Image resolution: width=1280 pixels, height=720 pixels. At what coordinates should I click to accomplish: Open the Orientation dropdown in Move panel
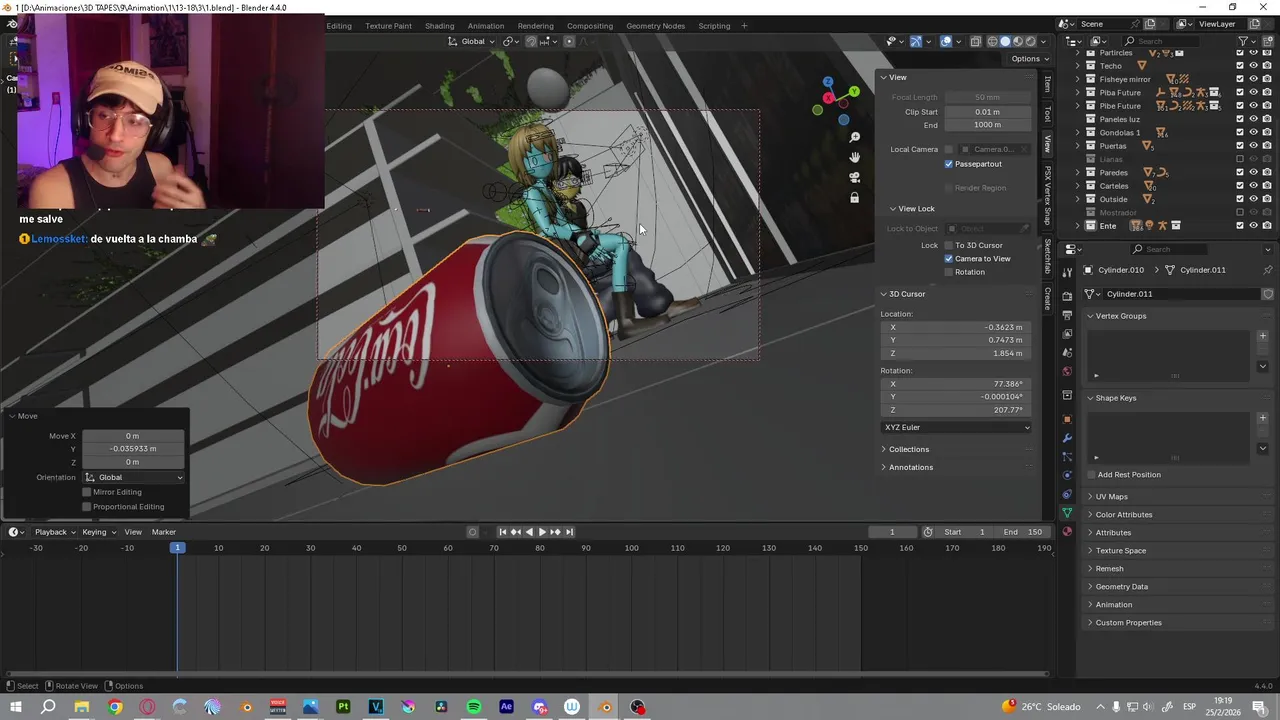coord(134,478)
